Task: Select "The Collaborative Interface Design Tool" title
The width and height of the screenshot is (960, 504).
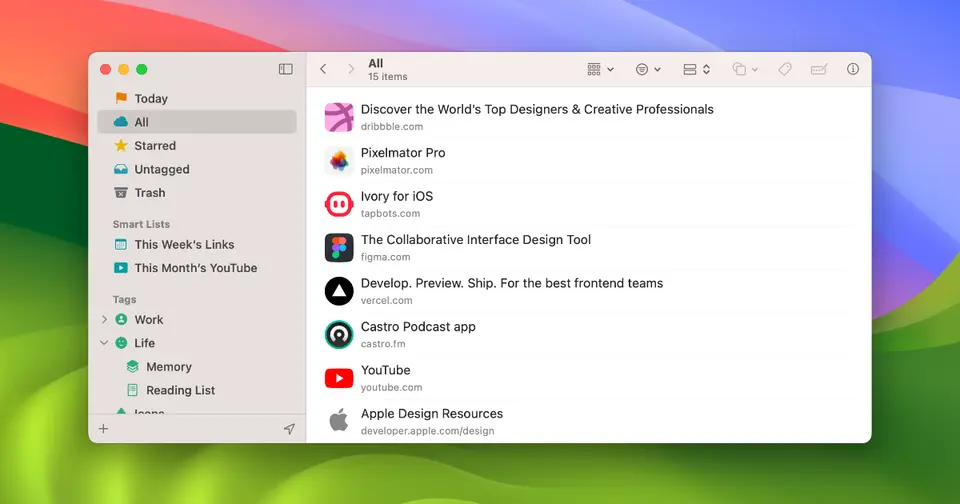Action: [x=476, y=240]
